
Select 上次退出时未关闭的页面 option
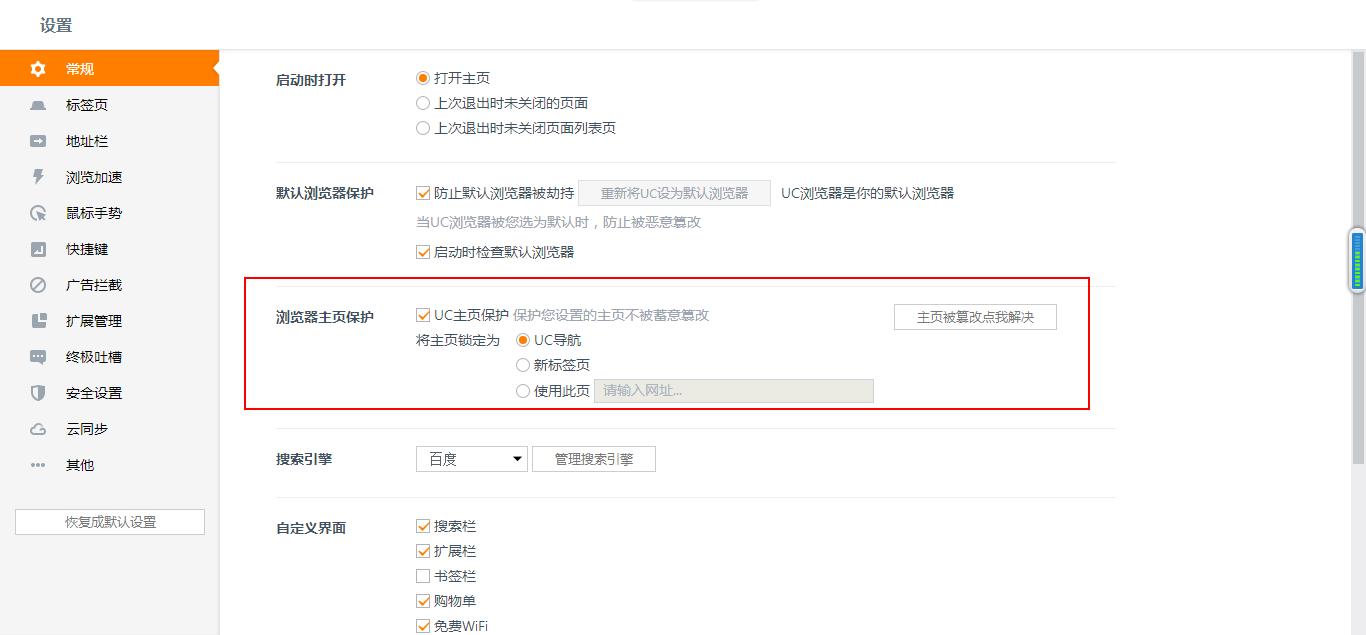tap(423, 103)
